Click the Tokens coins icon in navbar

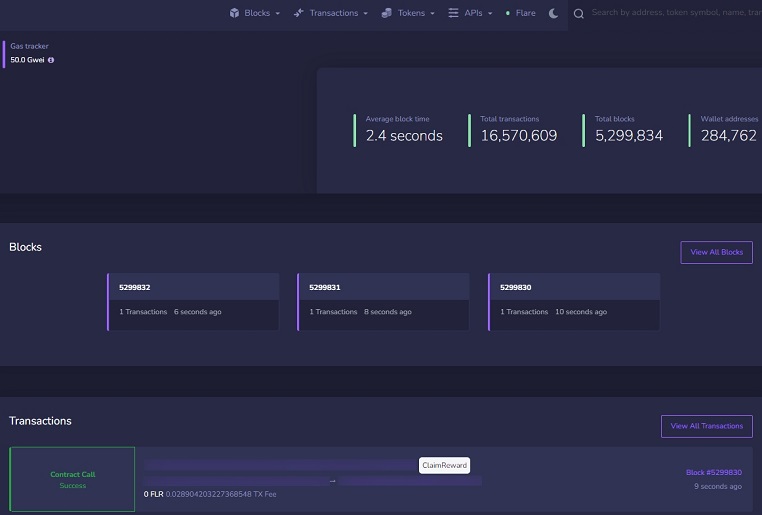click(386, 13)
